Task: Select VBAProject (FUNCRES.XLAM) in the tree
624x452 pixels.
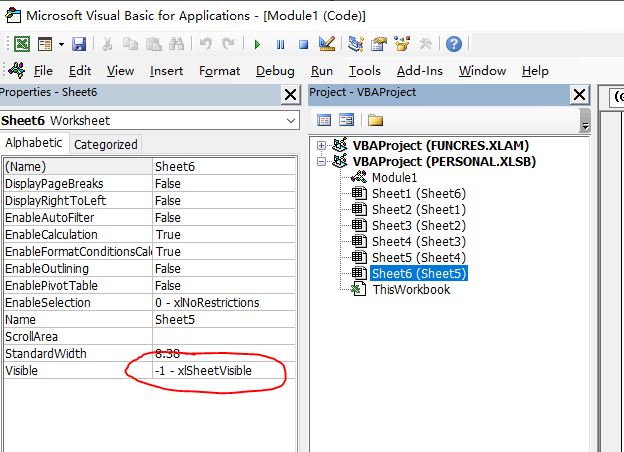Action: (441, 146)
